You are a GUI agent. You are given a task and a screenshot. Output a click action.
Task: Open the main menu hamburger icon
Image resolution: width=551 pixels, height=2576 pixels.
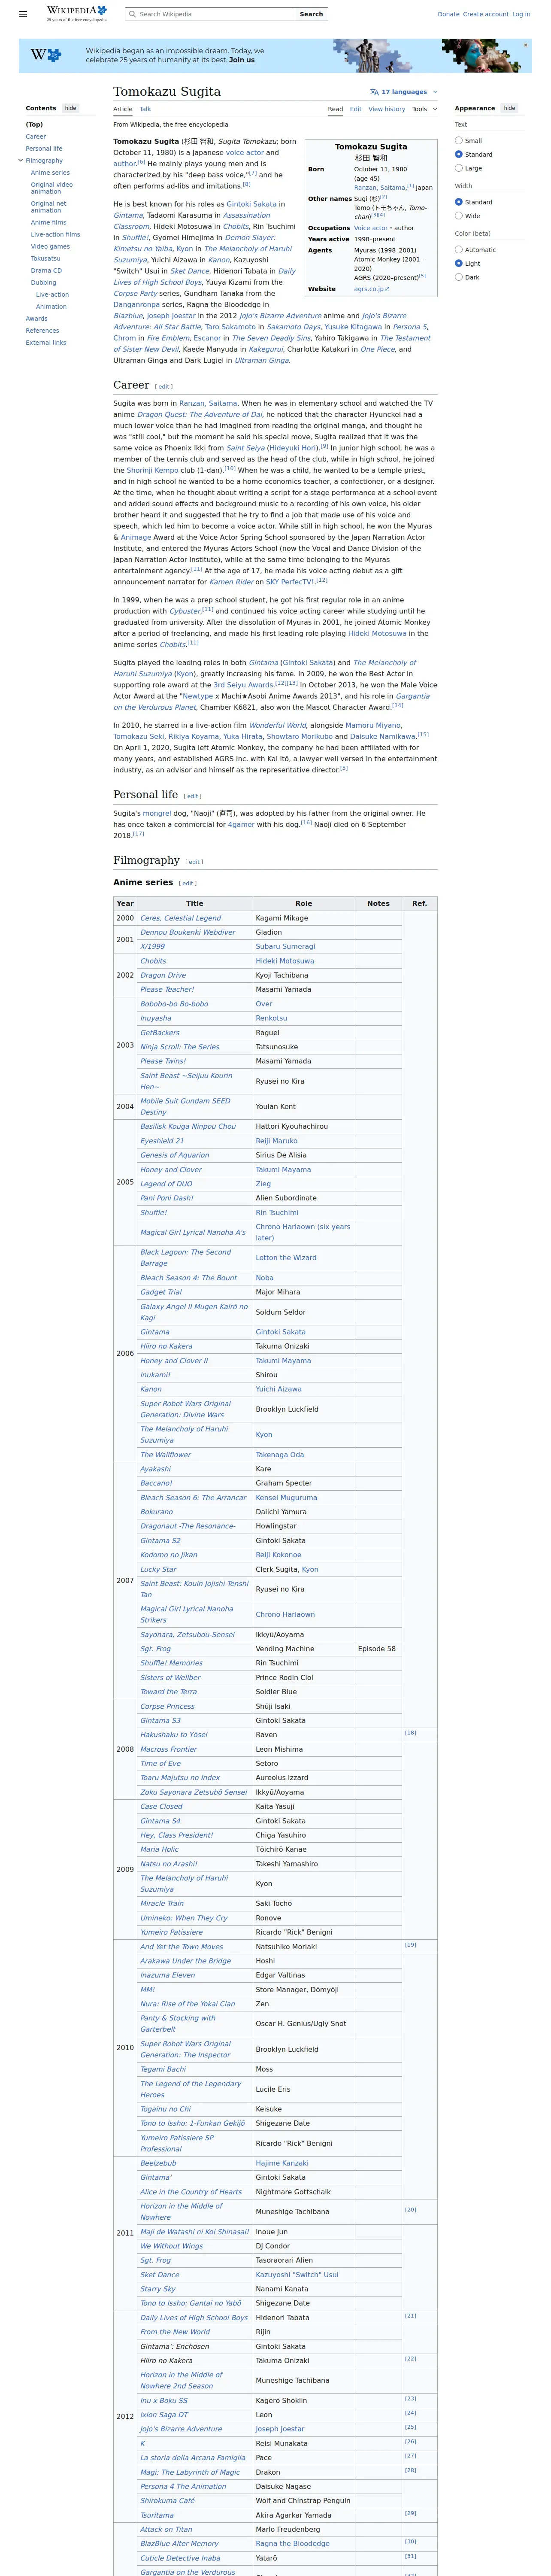coord(23,14)
